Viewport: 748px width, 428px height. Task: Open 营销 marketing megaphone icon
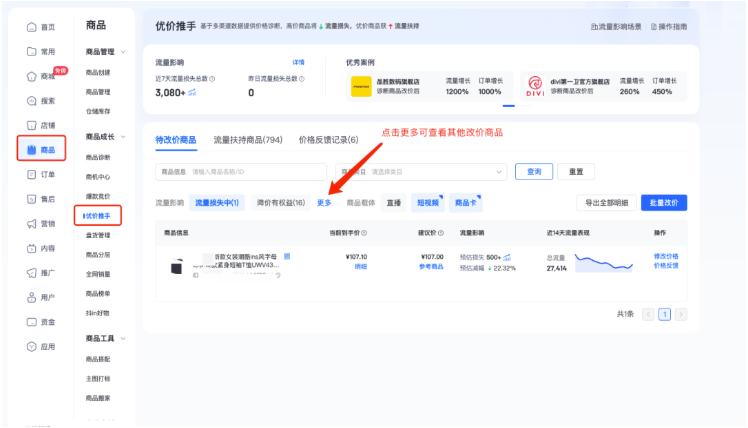click(x=32, y=223)
